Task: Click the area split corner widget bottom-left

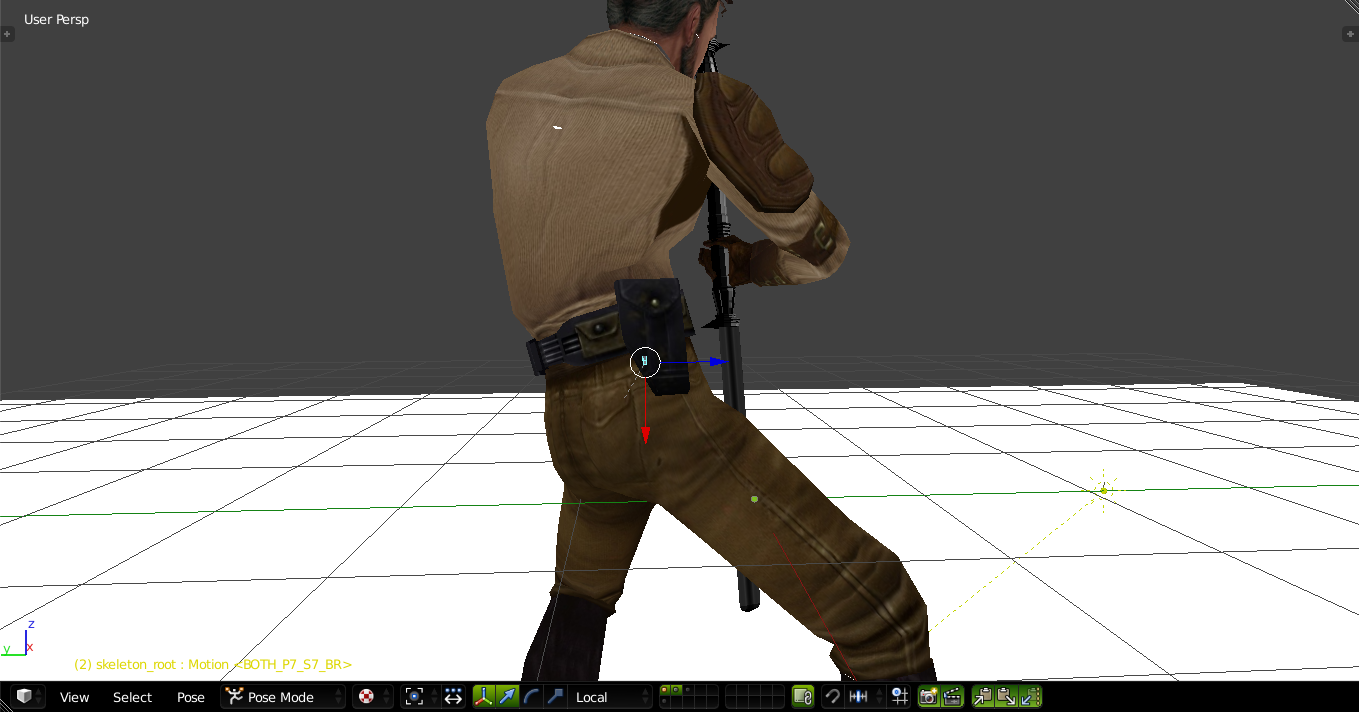Action: [5, 706]
